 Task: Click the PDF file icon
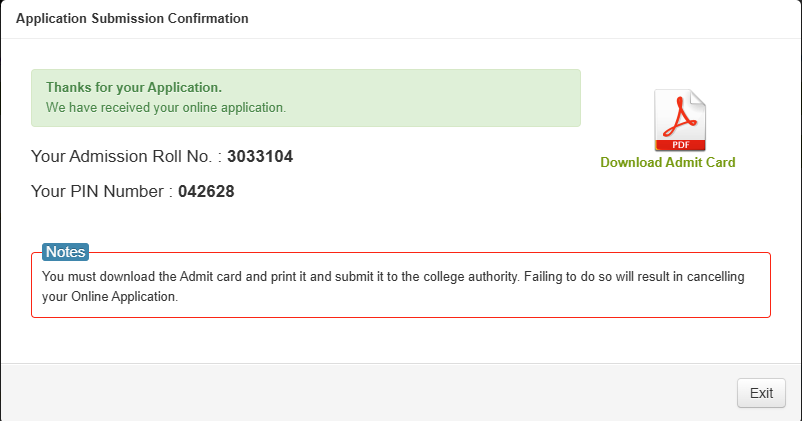coord(680,120)
